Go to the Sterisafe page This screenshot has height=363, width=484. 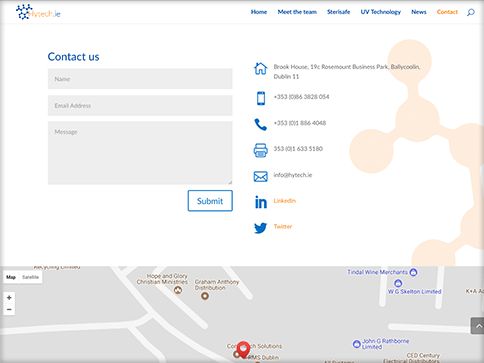click(x=338, y=12)
